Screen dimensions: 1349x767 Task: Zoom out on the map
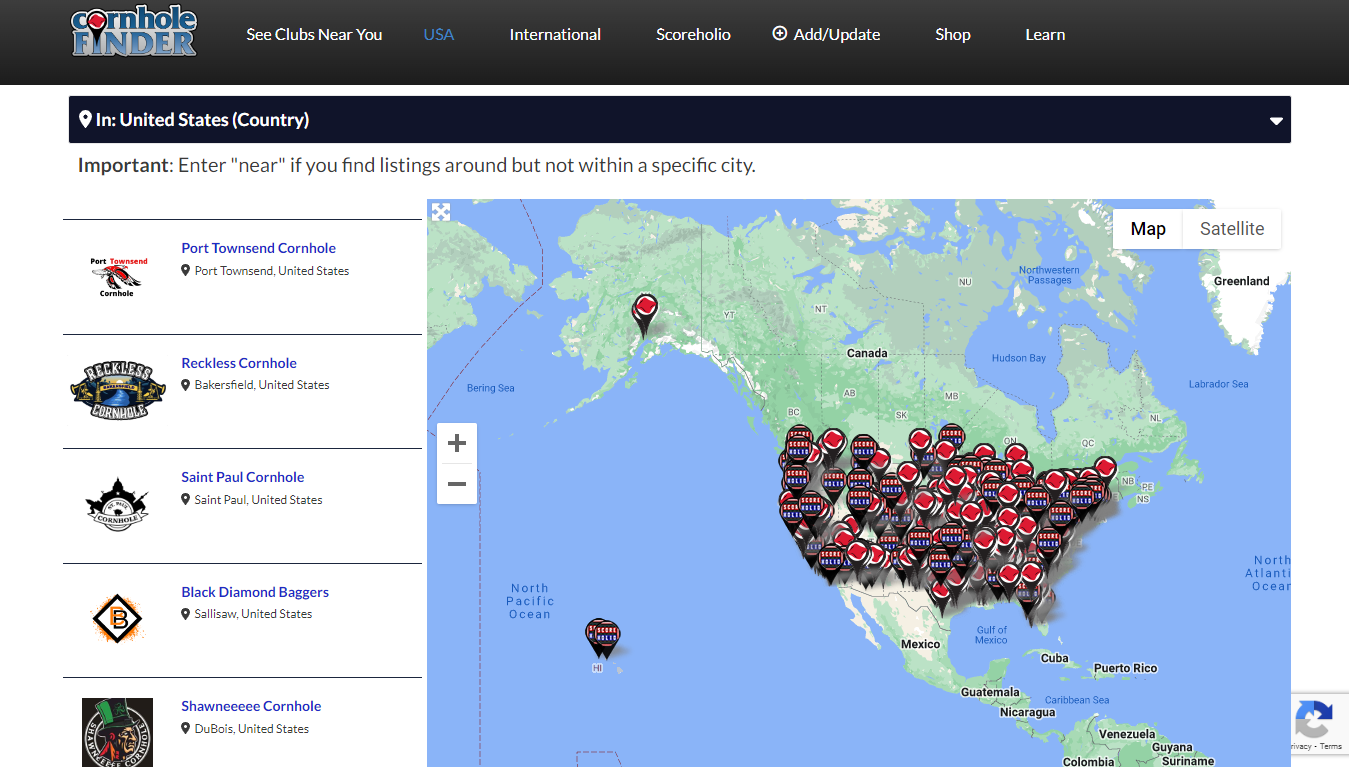pyautogui.click(x=457, y=484)
